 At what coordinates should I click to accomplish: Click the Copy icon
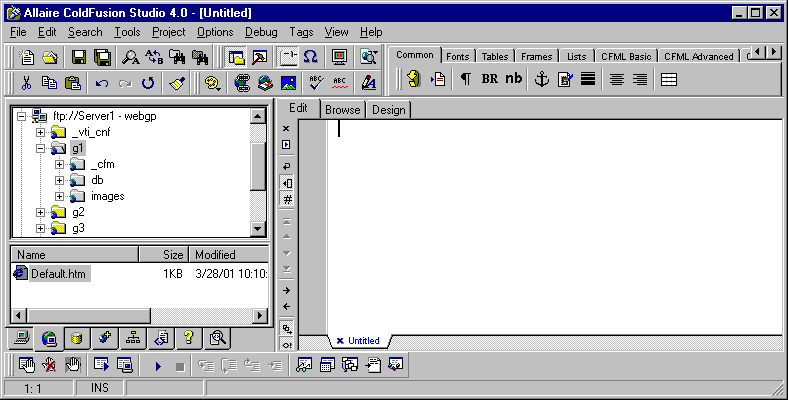coord(49,83)
